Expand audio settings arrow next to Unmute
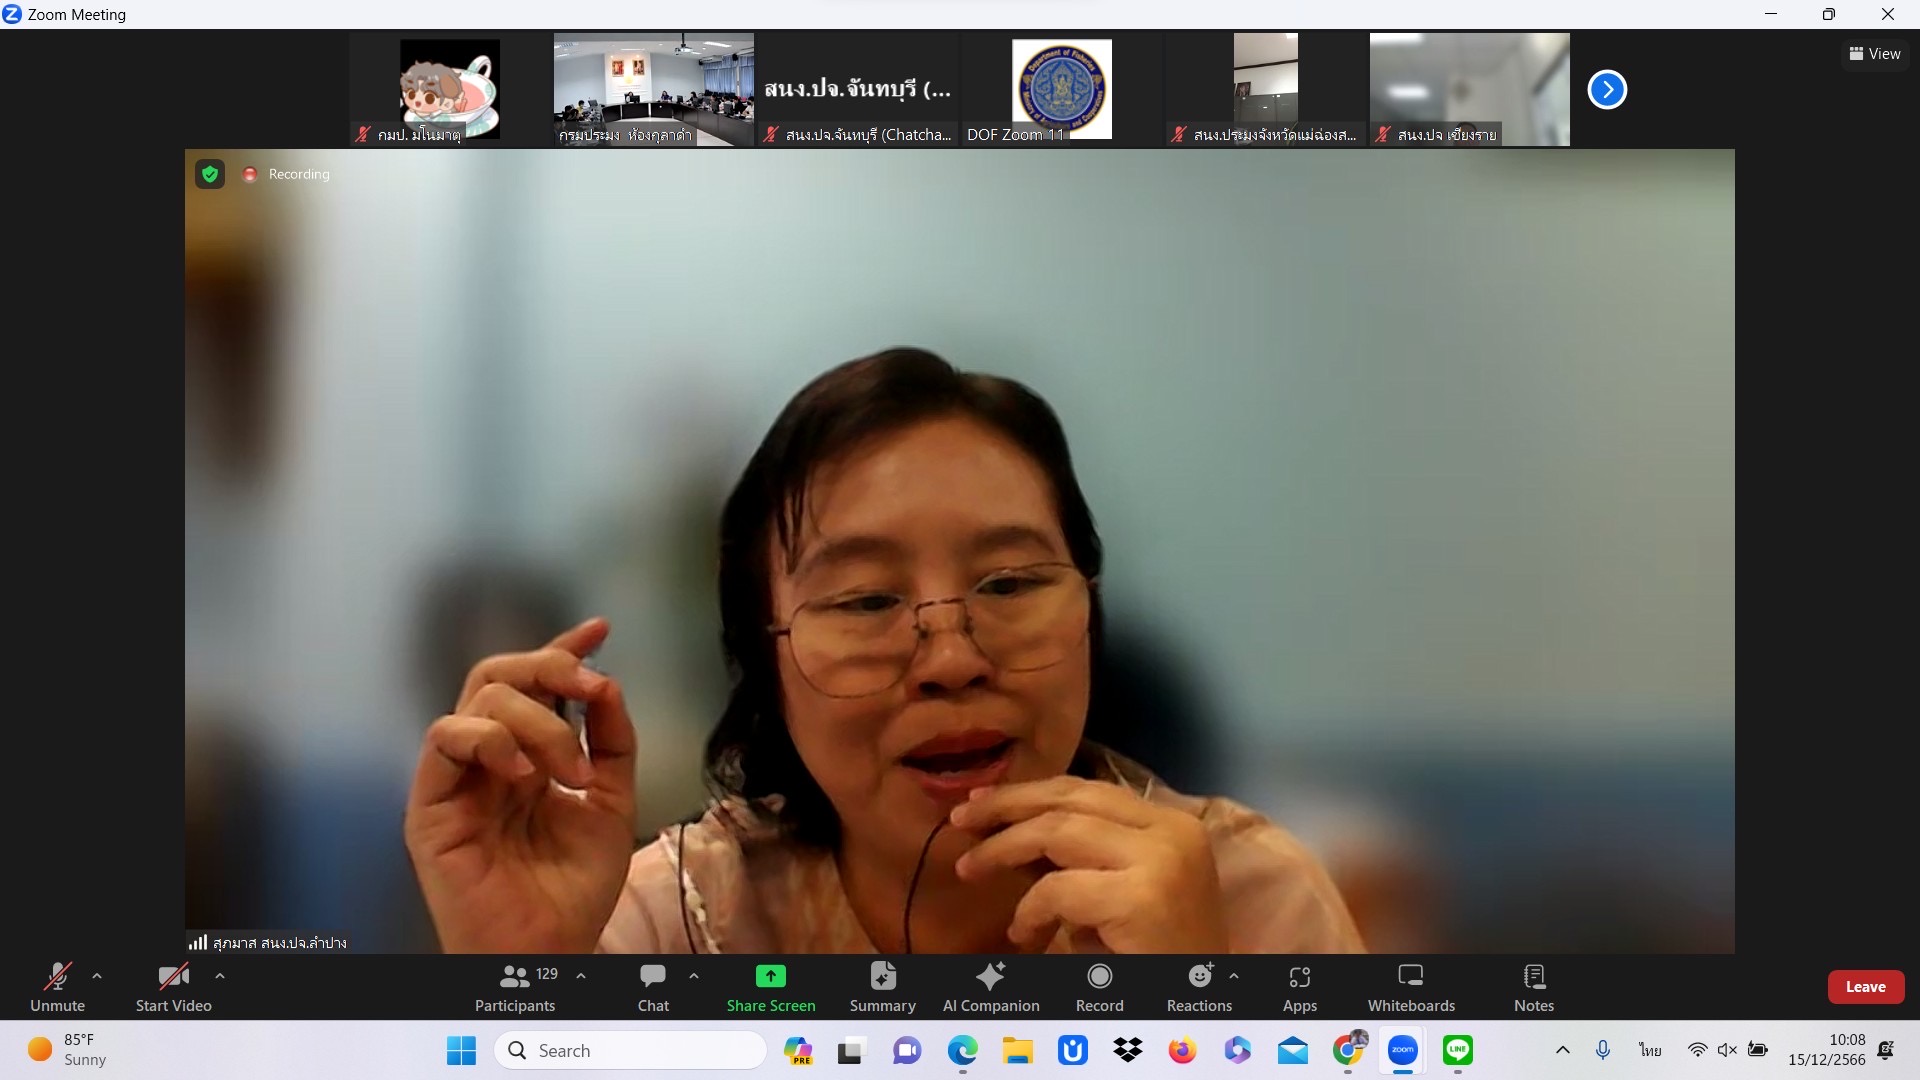Image resolution: width=1920 pixels, height=1080 pixels. 97,976
